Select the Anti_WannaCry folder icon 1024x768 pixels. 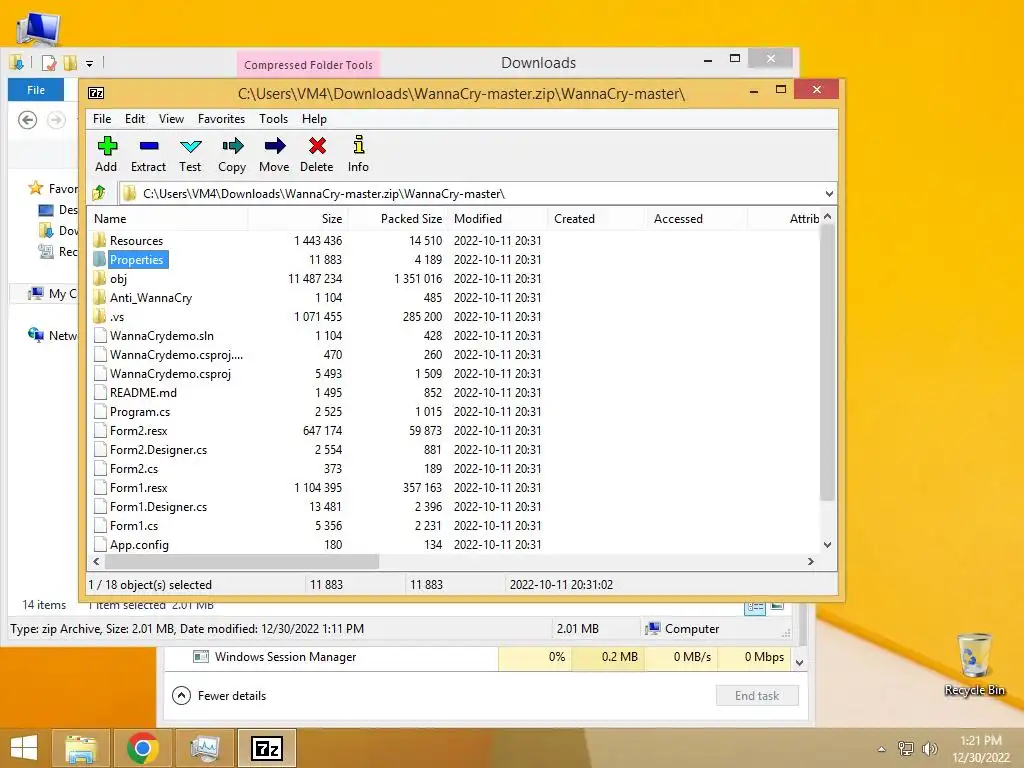pos(99,297)
